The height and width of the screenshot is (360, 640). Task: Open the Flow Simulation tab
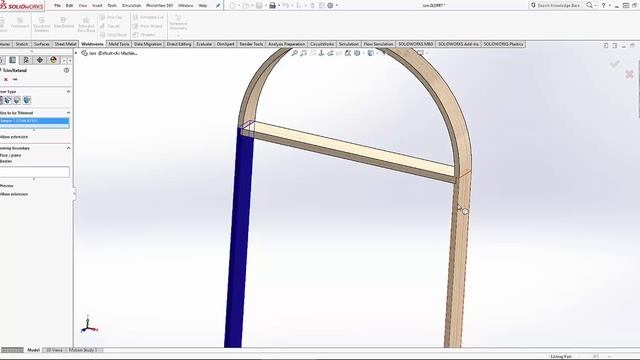[x=378, y=44]
